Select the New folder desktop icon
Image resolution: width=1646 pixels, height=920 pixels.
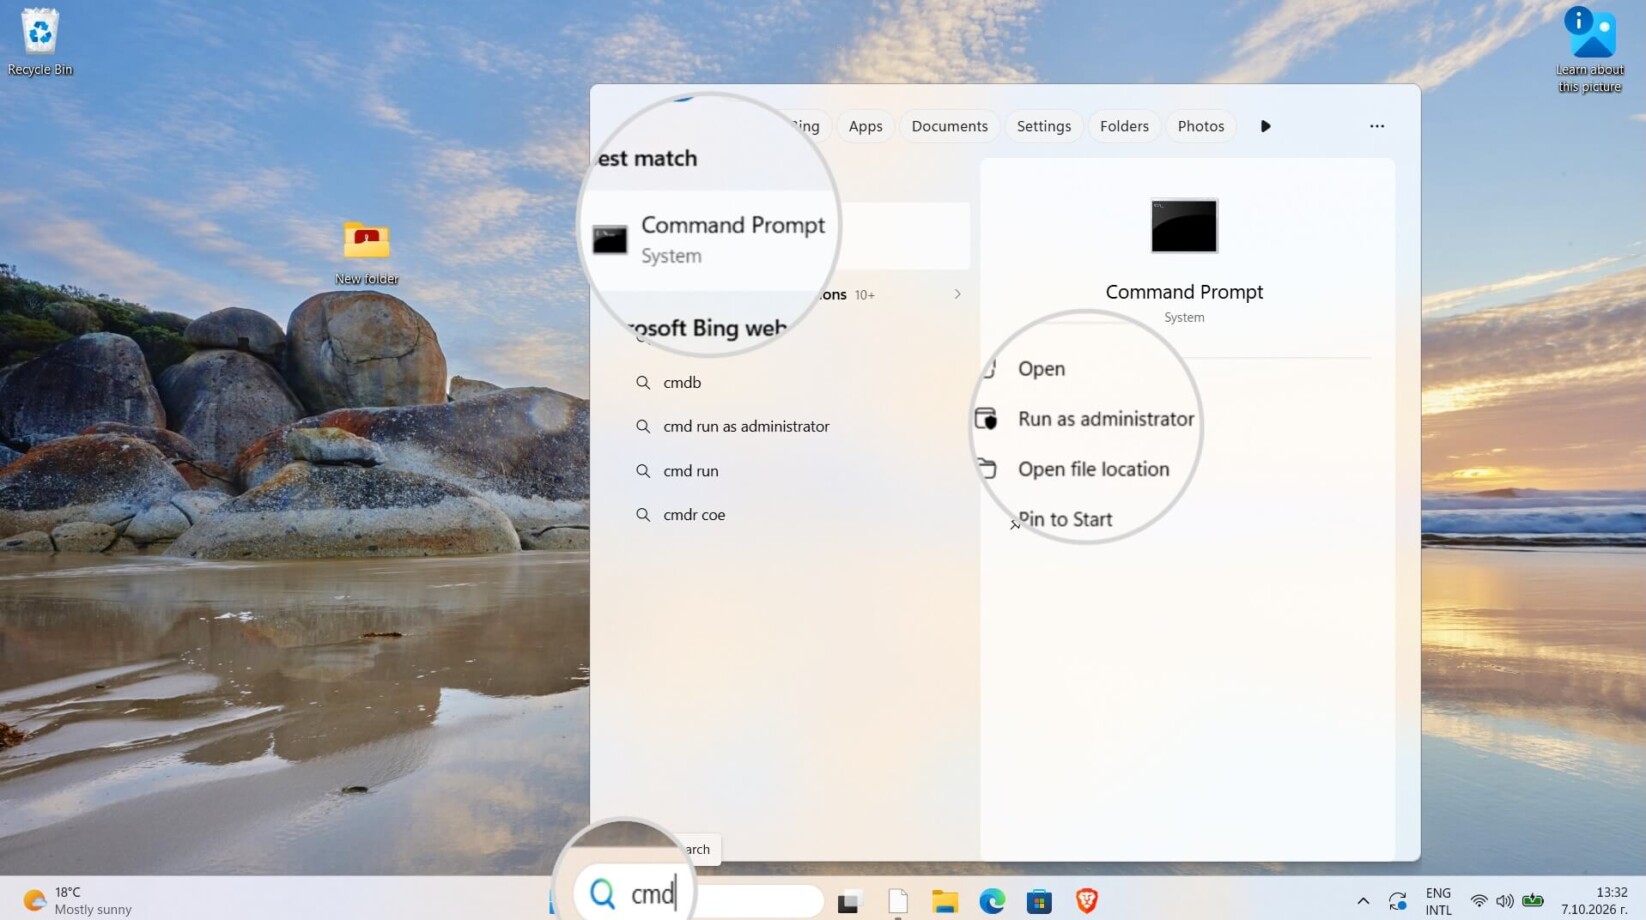click(x=367, y=252)
